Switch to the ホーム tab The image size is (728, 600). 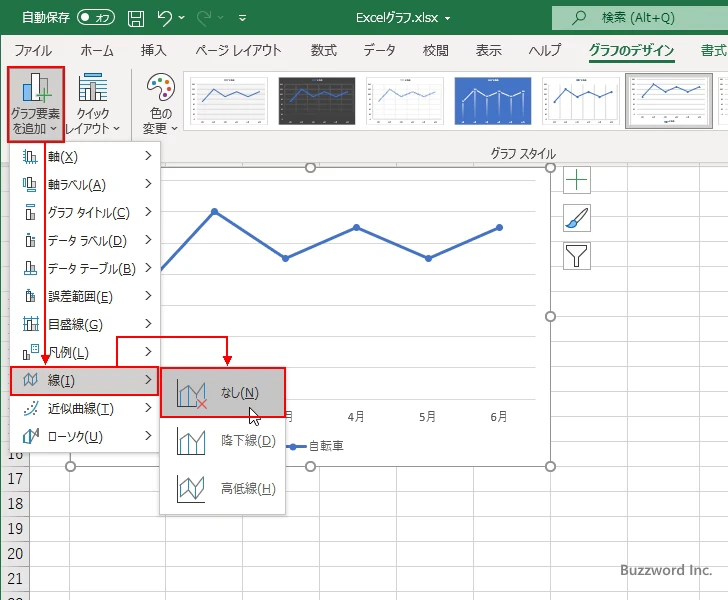97,50
